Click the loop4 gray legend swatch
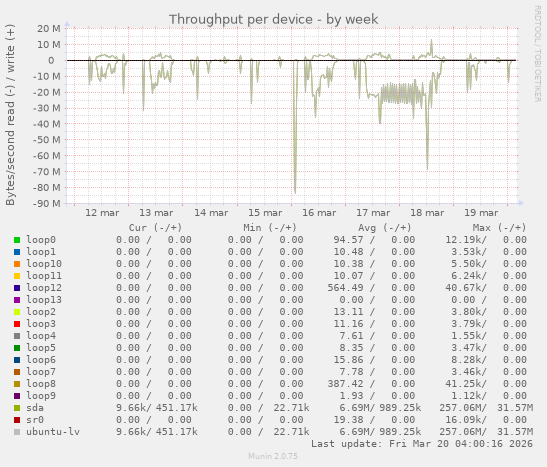The width and height of the screenshot is (547, 467). coord(17,336)
